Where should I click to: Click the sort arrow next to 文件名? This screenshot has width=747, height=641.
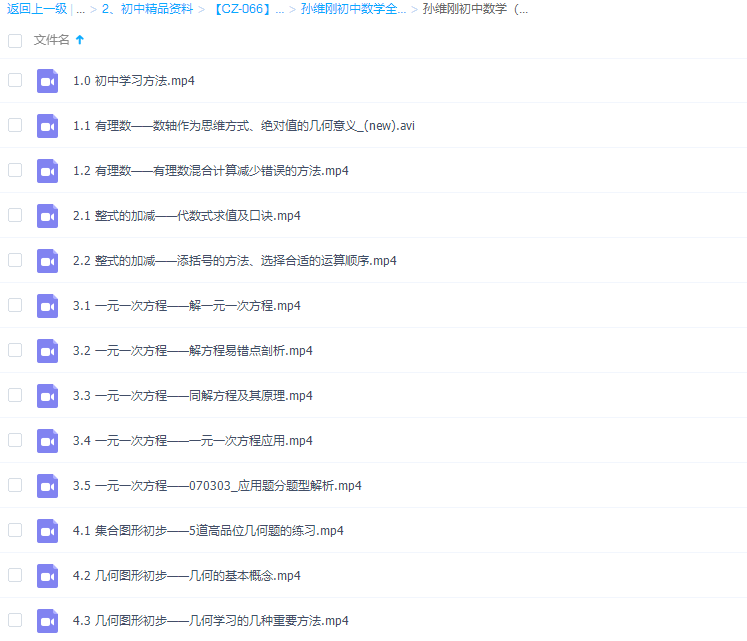pos(80,40)
